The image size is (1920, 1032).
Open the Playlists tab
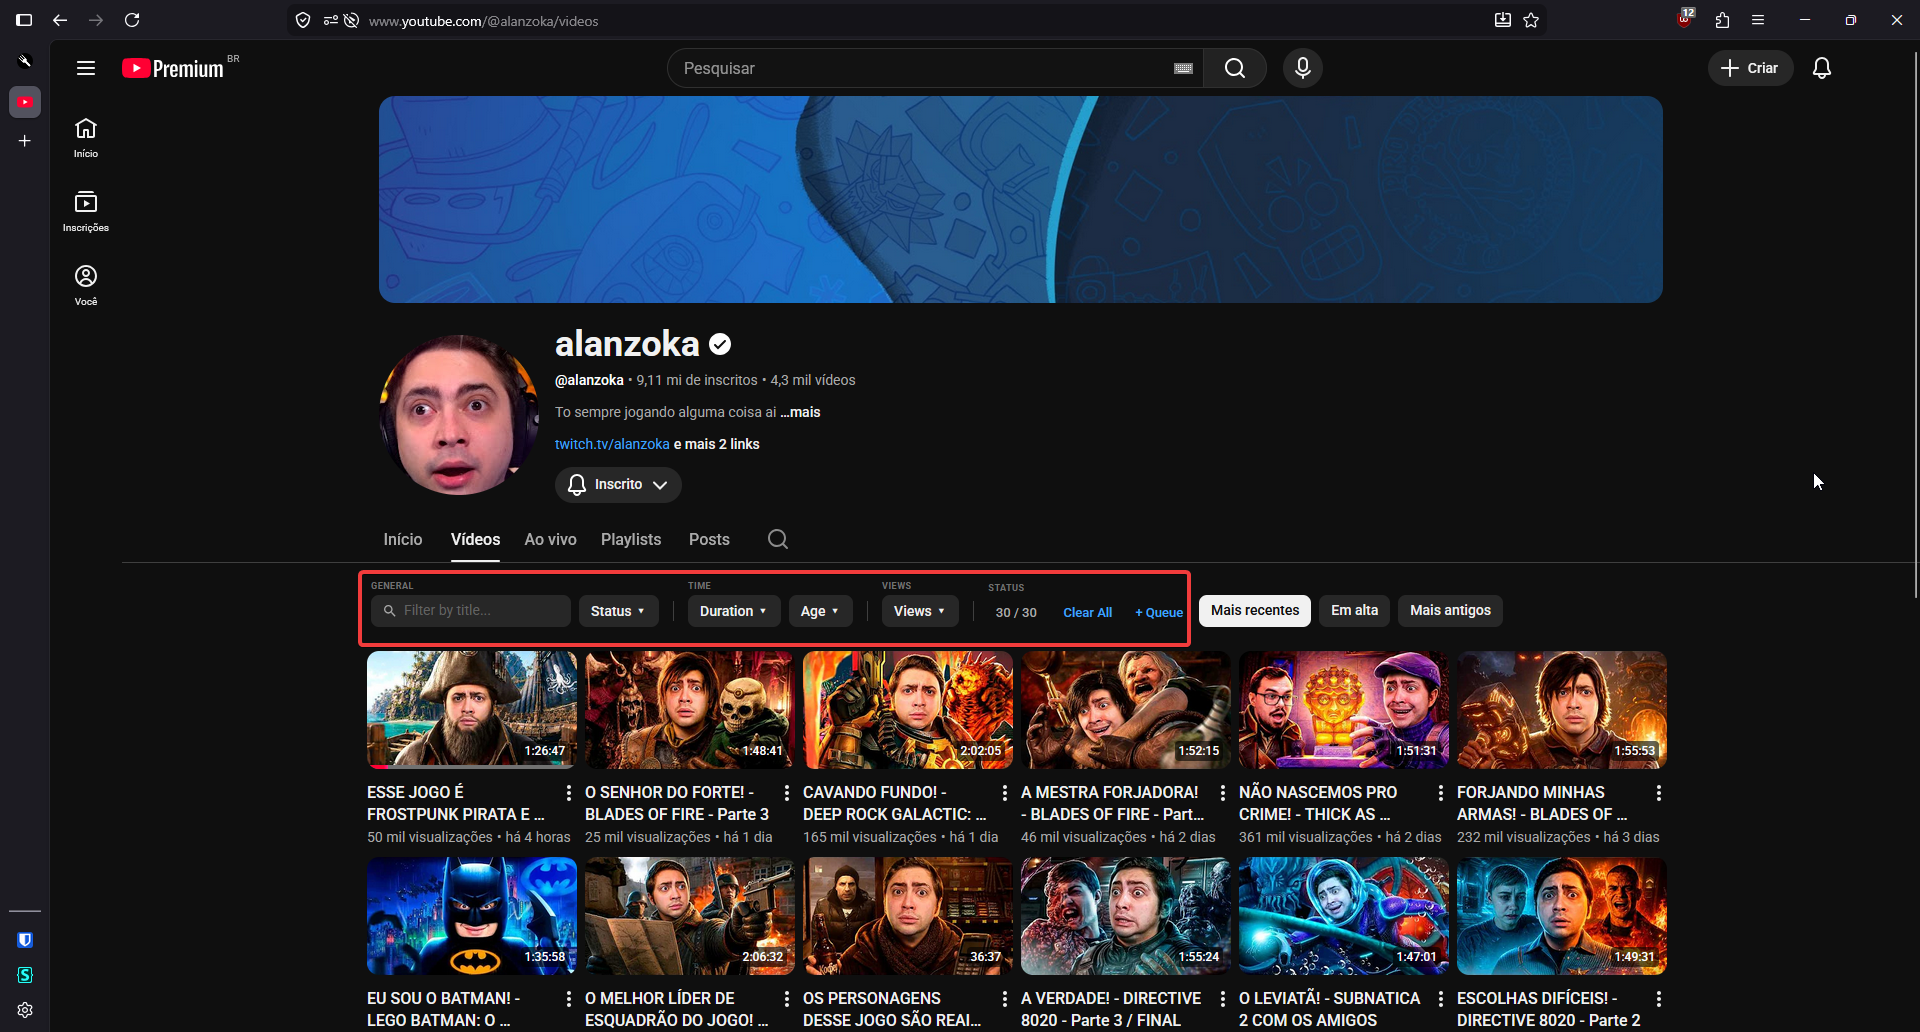pyautogui.click(x=631, y=539)
